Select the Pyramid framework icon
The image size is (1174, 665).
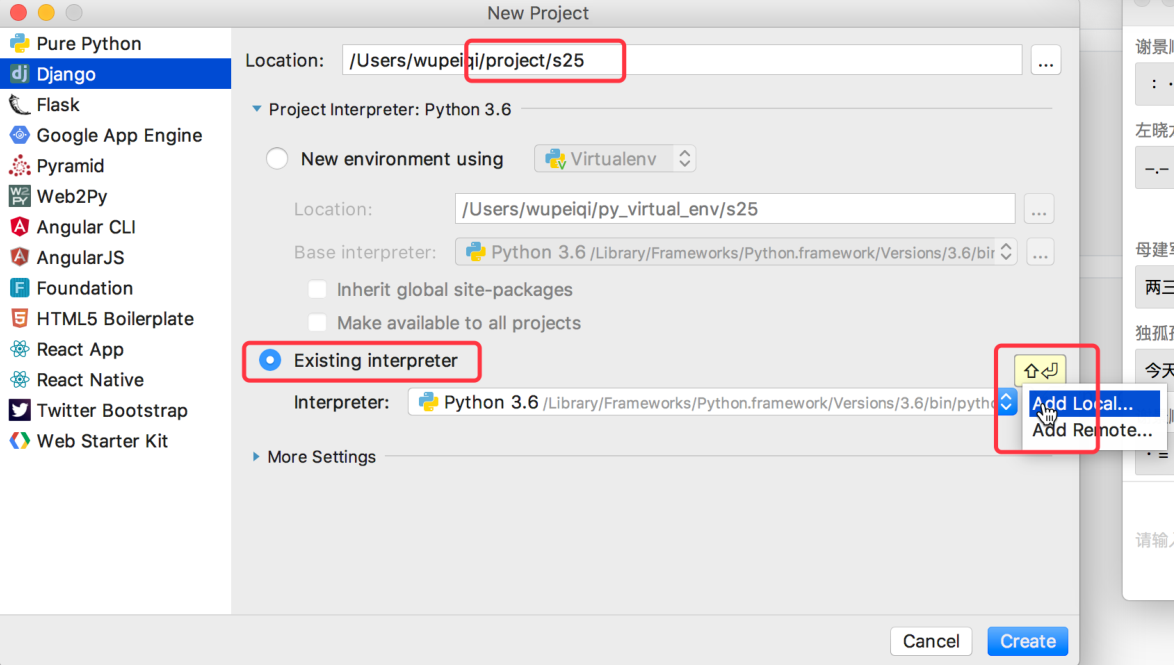(x=19, y=166)
